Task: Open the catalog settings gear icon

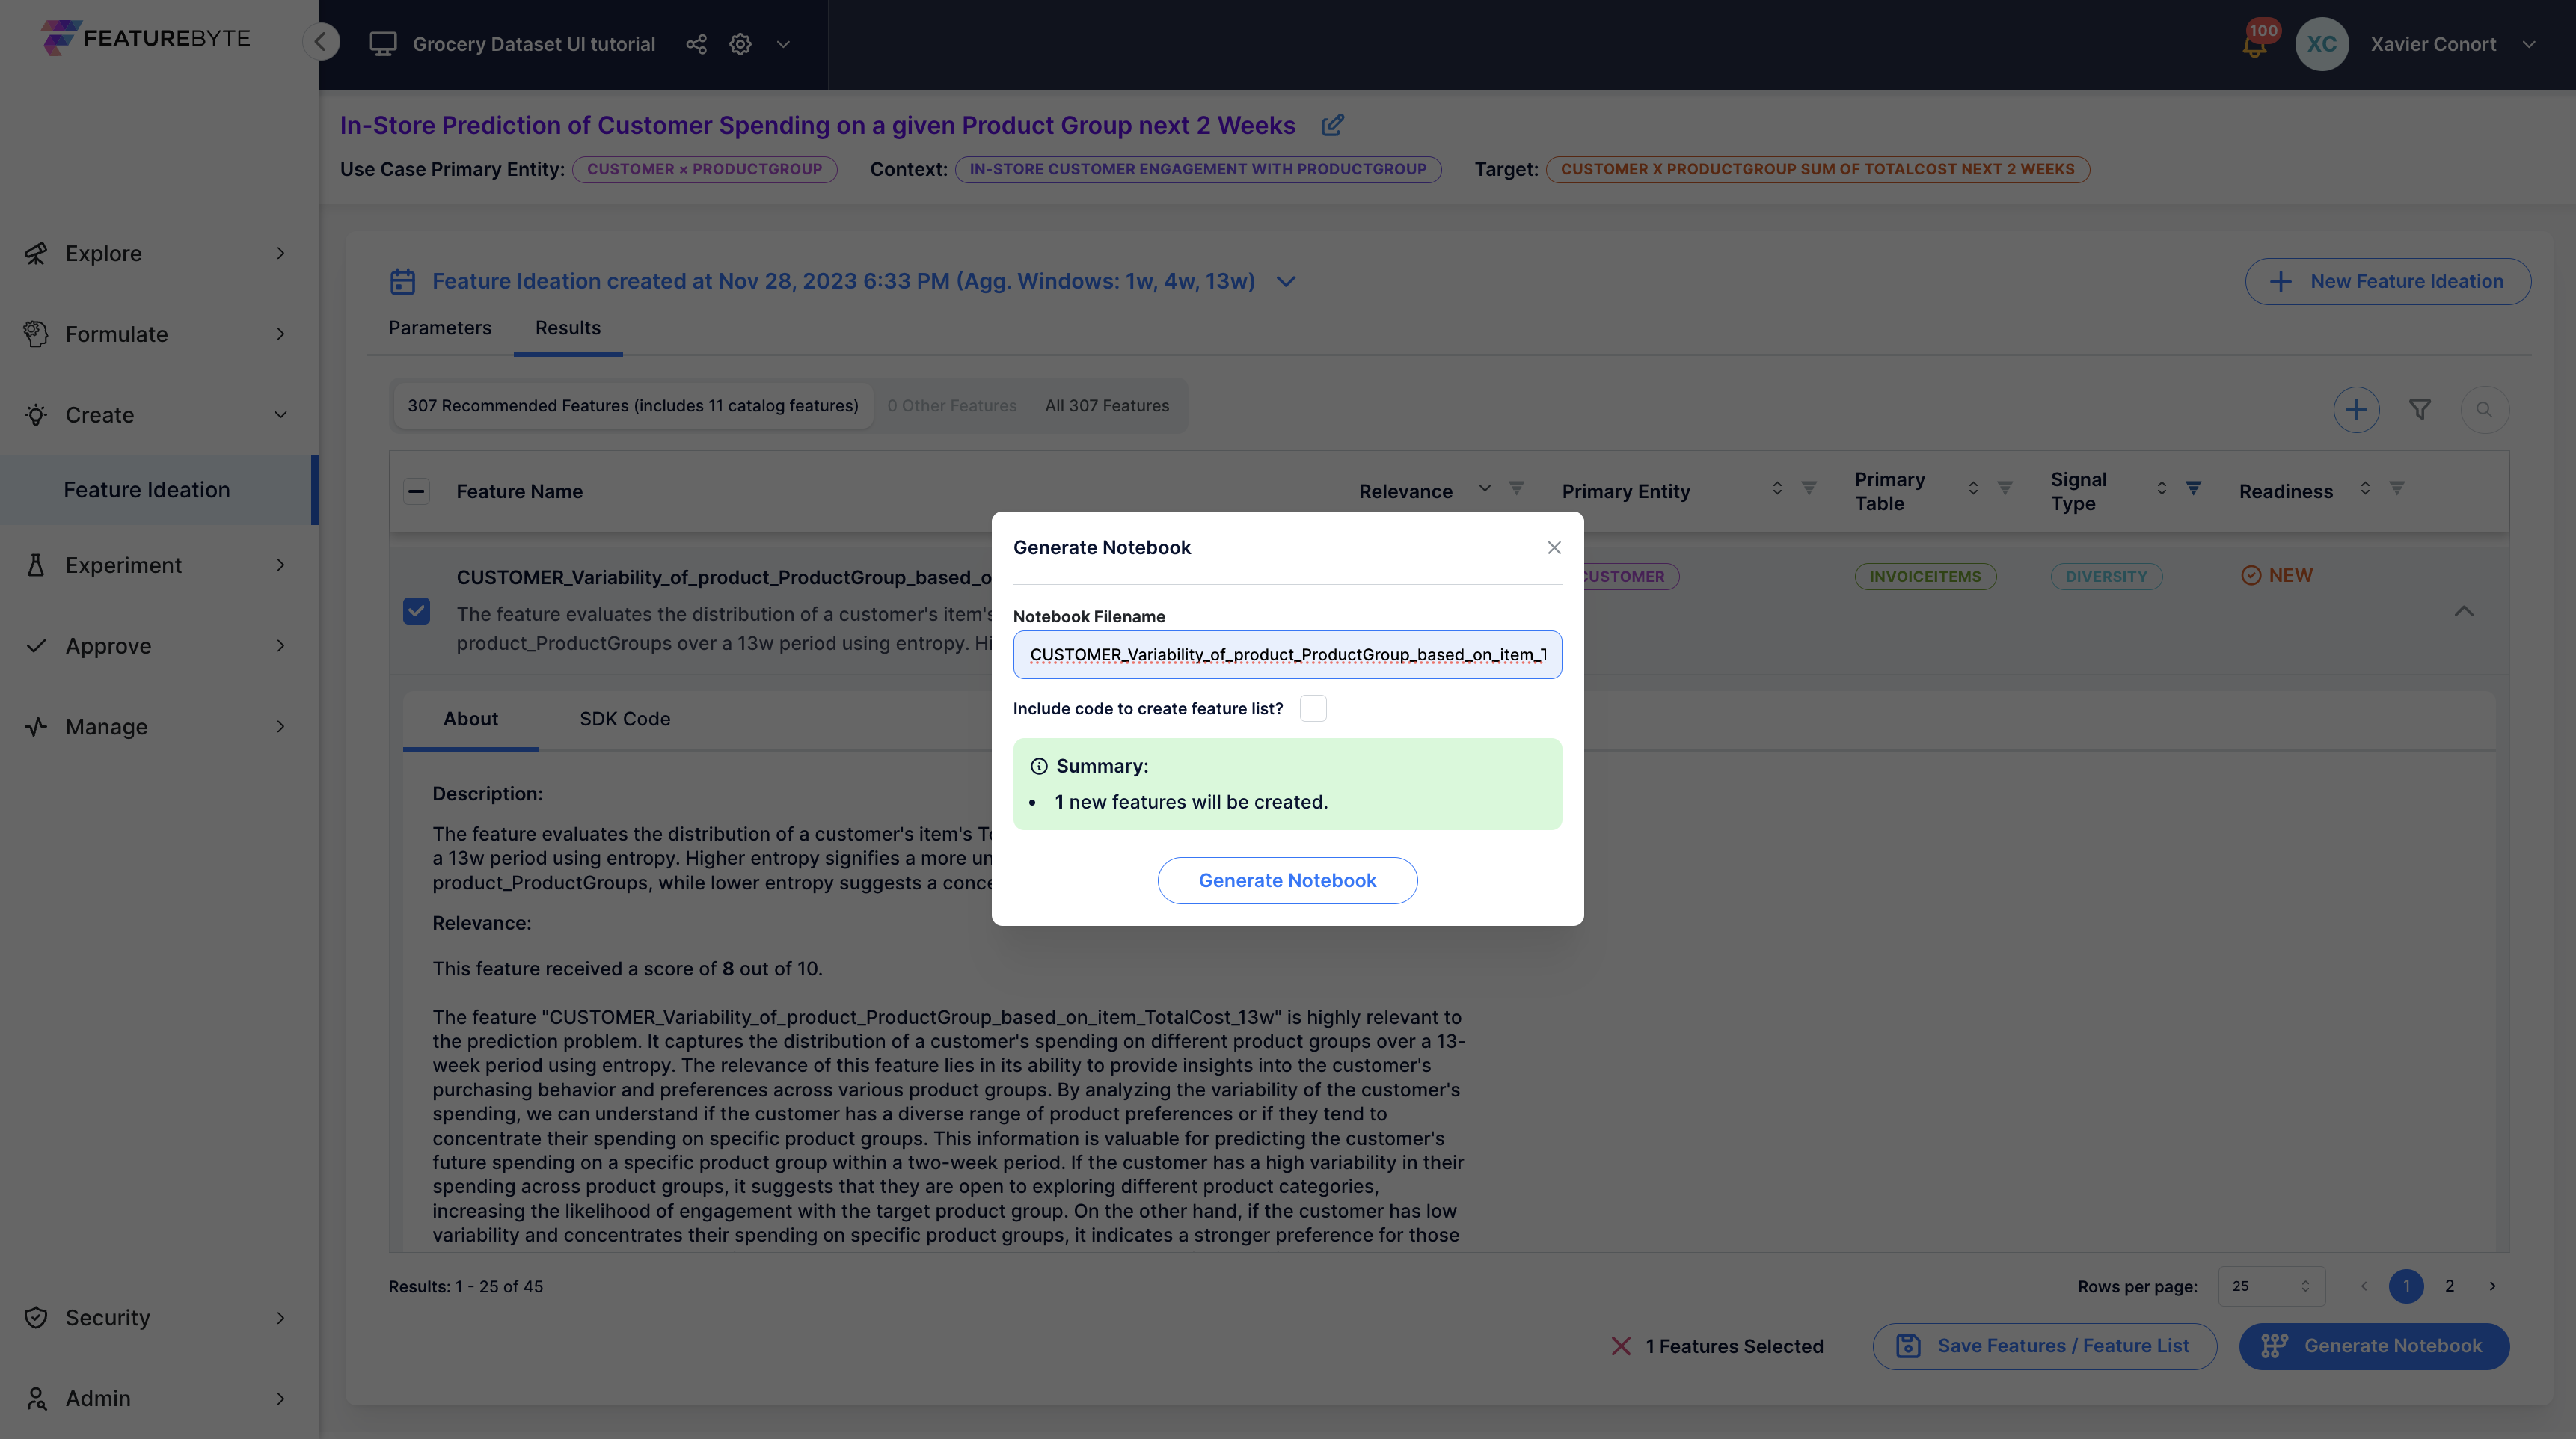Action: tap(740, 44)
